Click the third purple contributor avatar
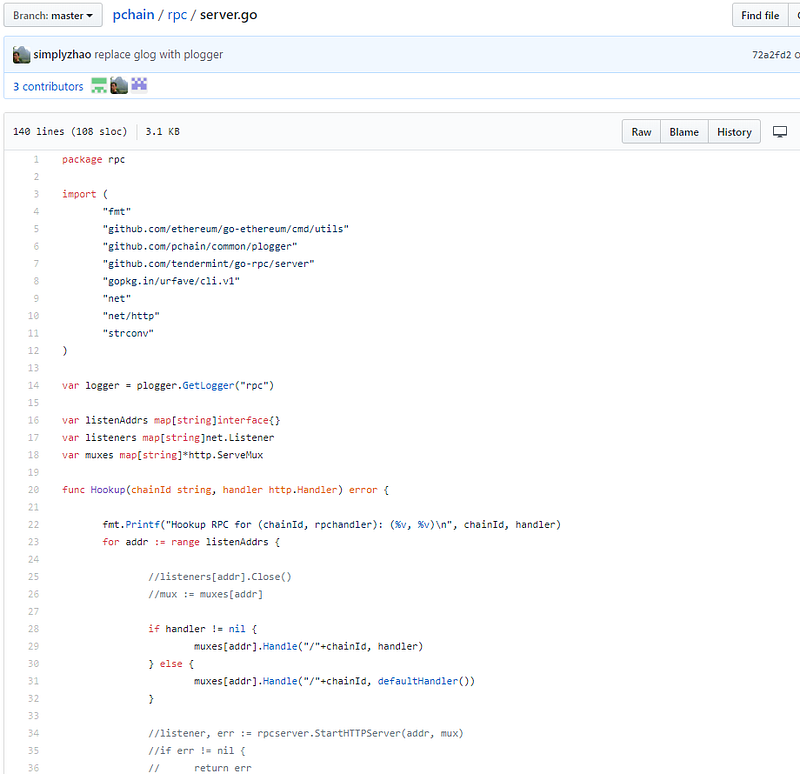800x774 pixels. click(x=139, y=86)
